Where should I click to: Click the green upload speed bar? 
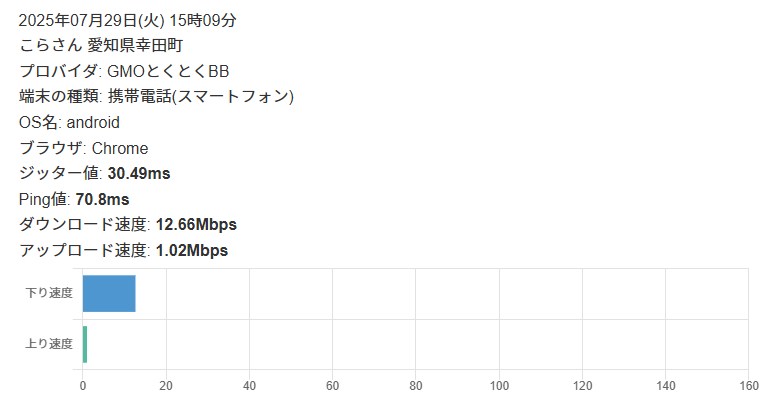click(85, 344)
